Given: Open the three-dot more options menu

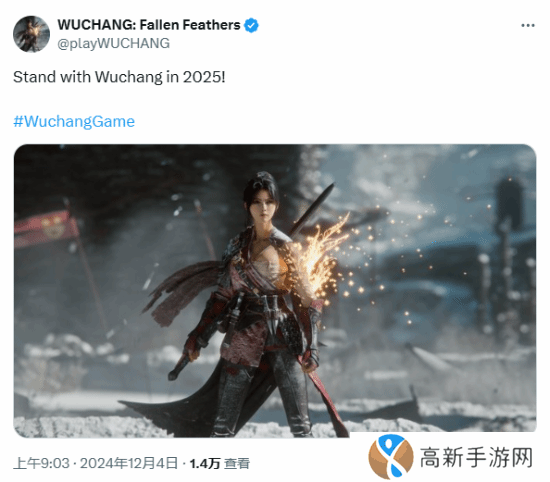Looking at the screenshot, I should 528,25.
